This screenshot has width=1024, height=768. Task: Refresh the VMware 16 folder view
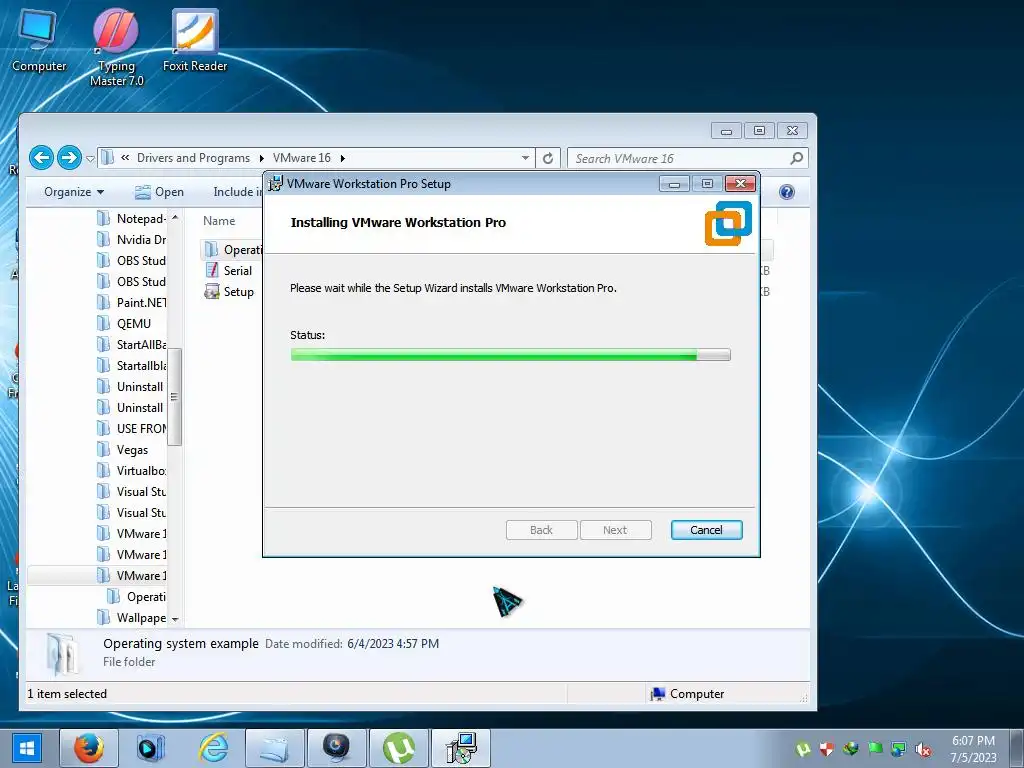(x=548, y=158)
